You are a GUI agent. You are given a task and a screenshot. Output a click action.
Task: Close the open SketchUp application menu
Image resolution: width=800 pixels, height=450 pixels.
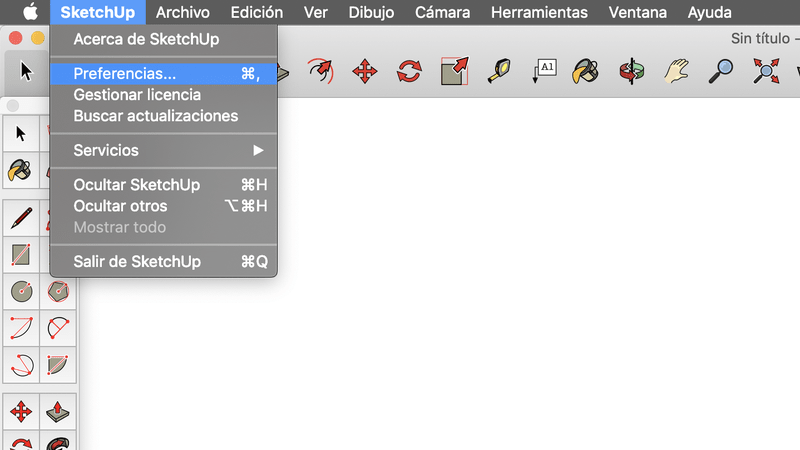tap(97, 12)
